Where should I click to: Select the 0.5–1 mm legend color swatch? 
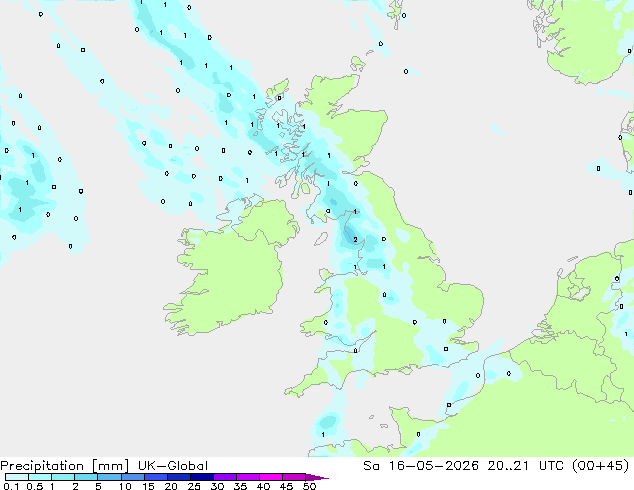[40, 477]
